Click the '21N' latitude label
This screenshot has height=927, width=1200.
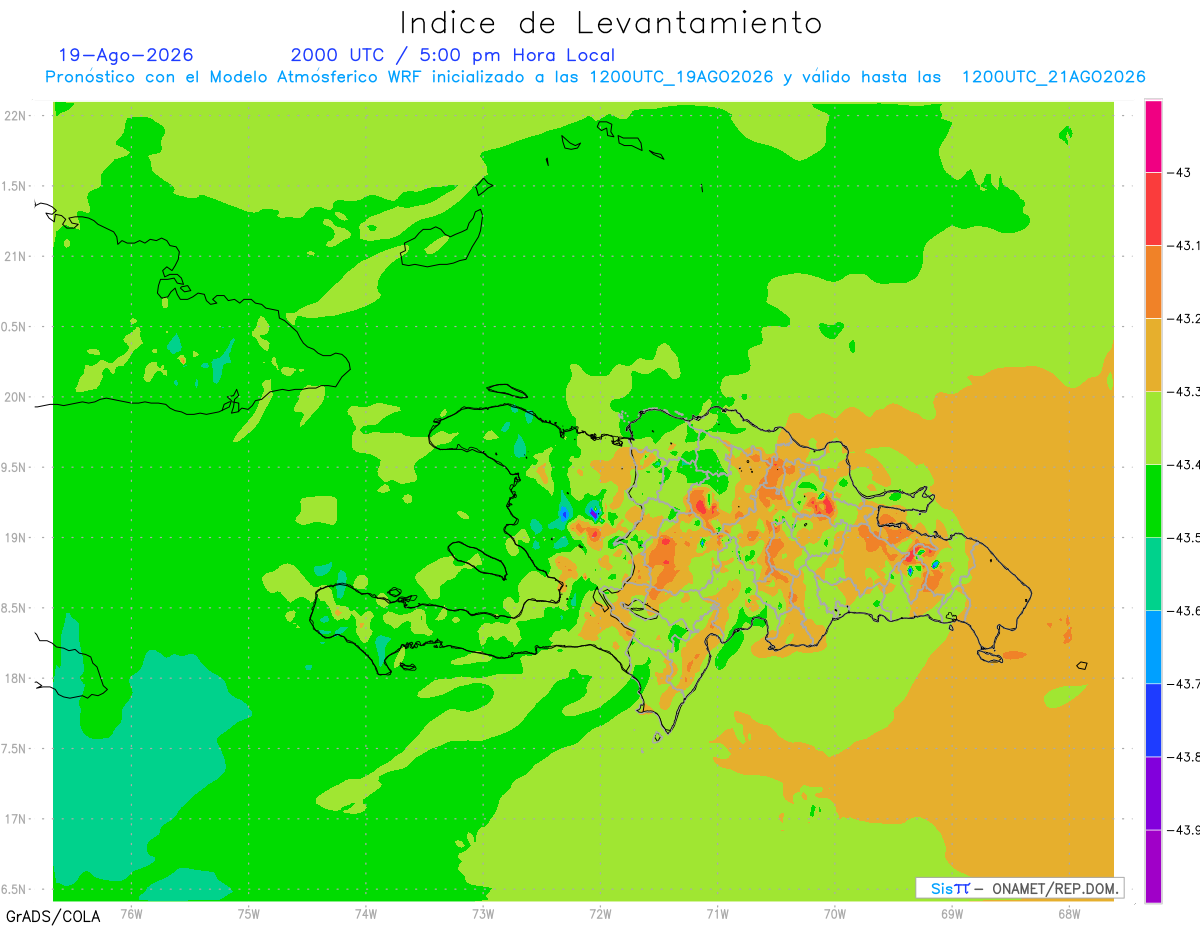[x=17, y=256]
